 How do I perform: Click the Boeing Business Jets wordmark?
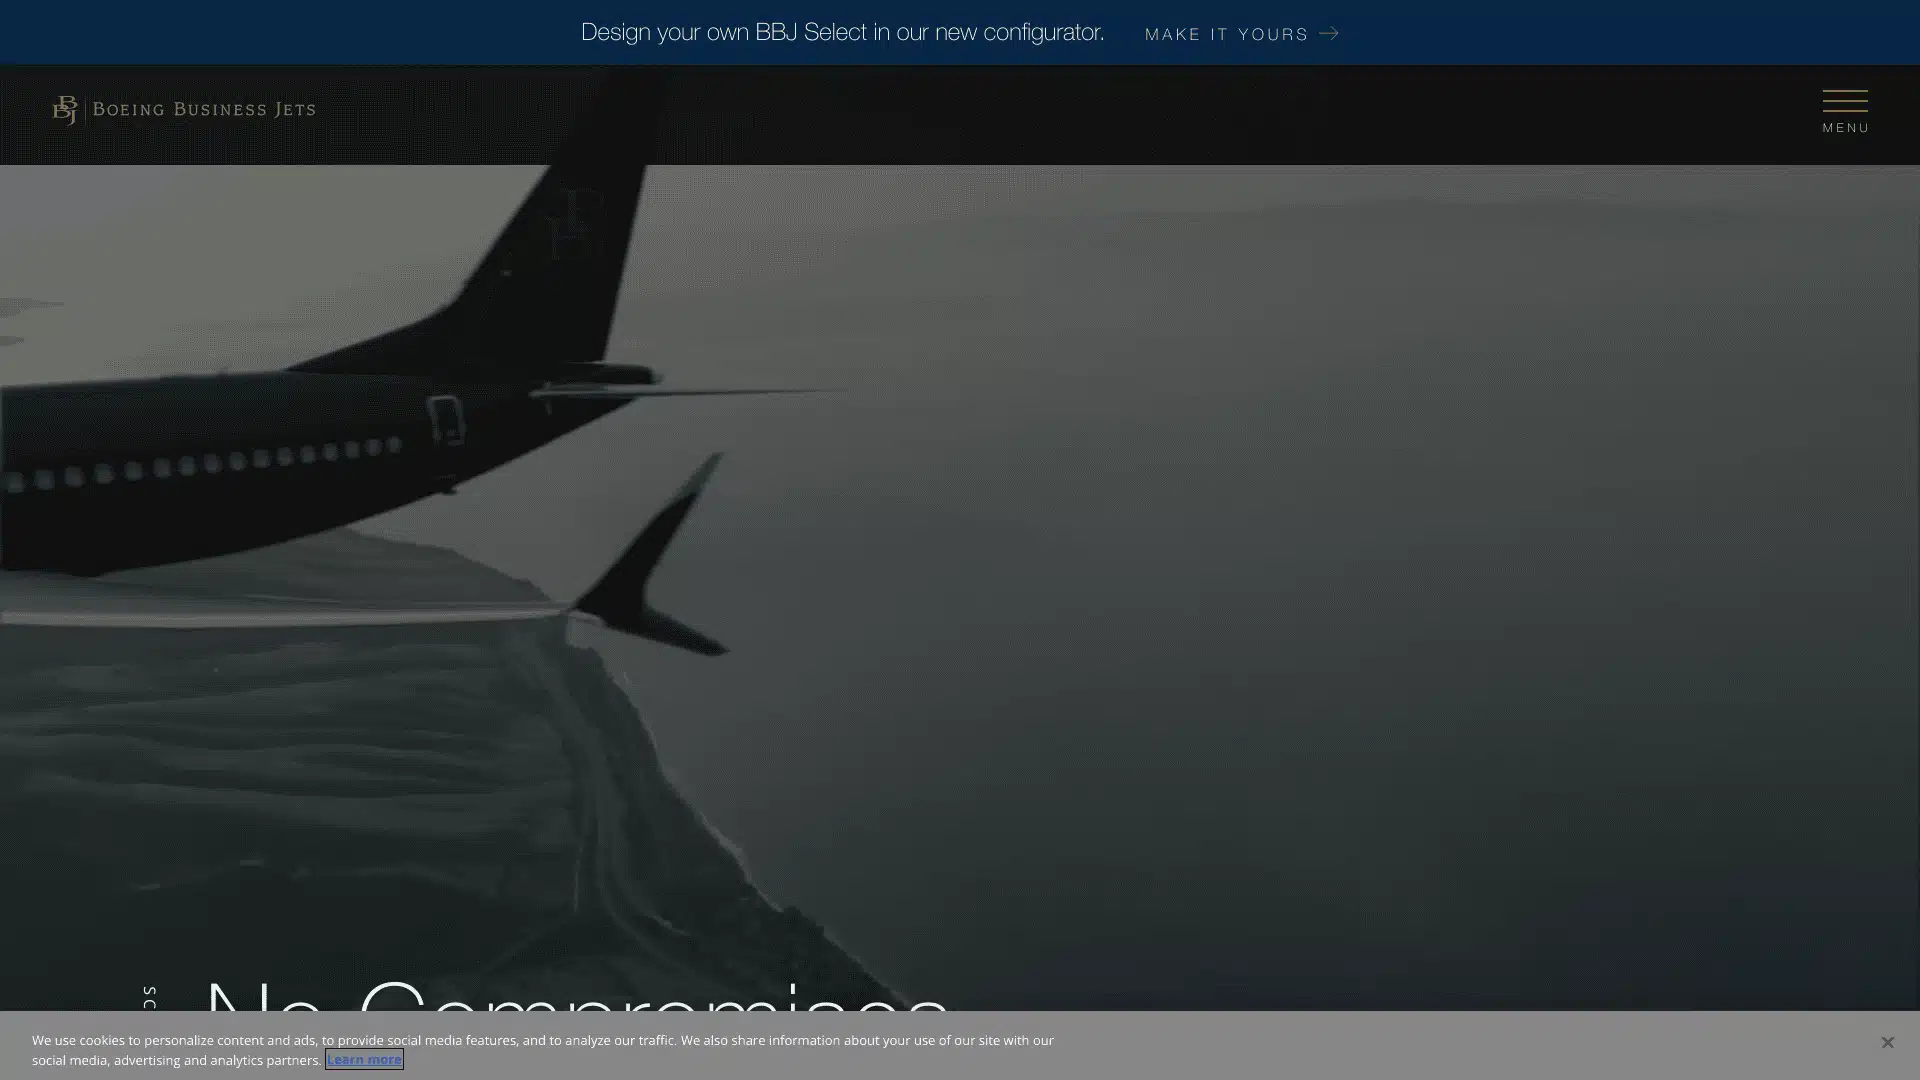pyautogui.click(x=204, y=110)
